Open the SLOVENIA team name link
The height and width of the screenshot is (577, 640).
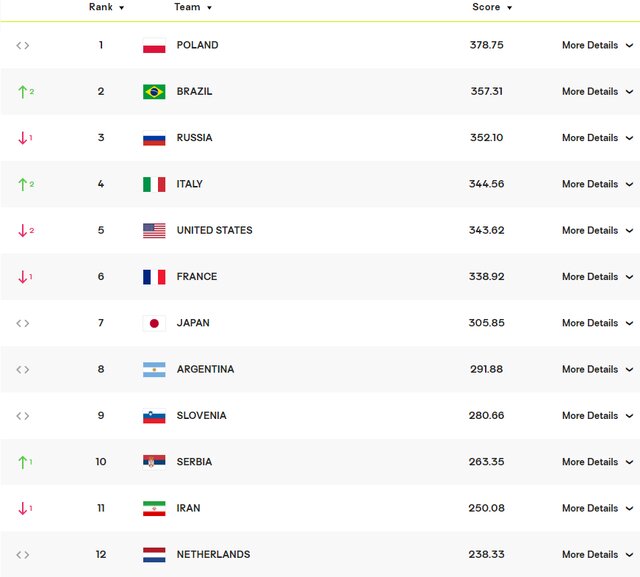click(201, 416)
